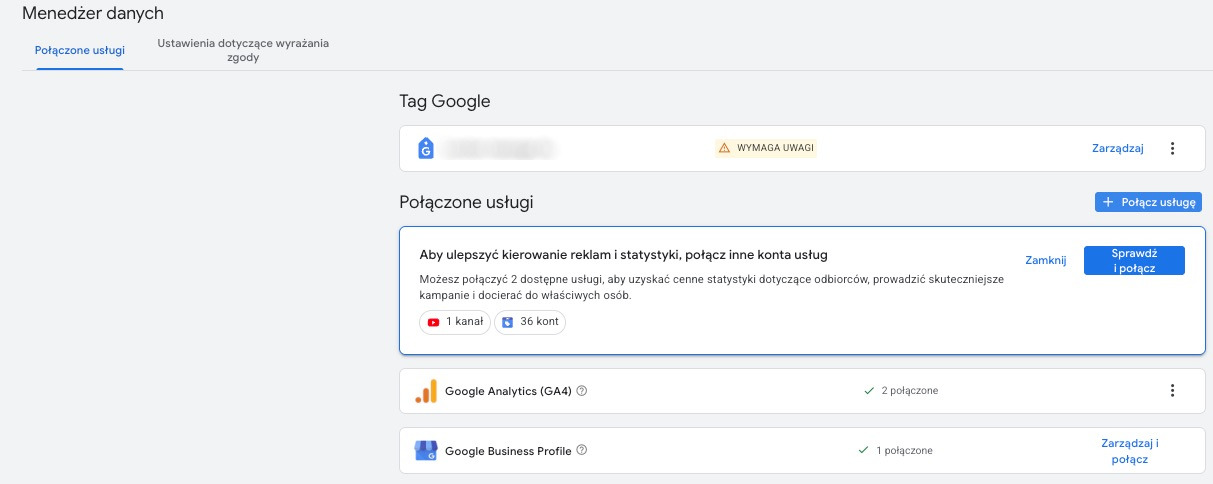Click the Tag Google section heading
Screen dimensions: 1213x484
coord(445,101)
